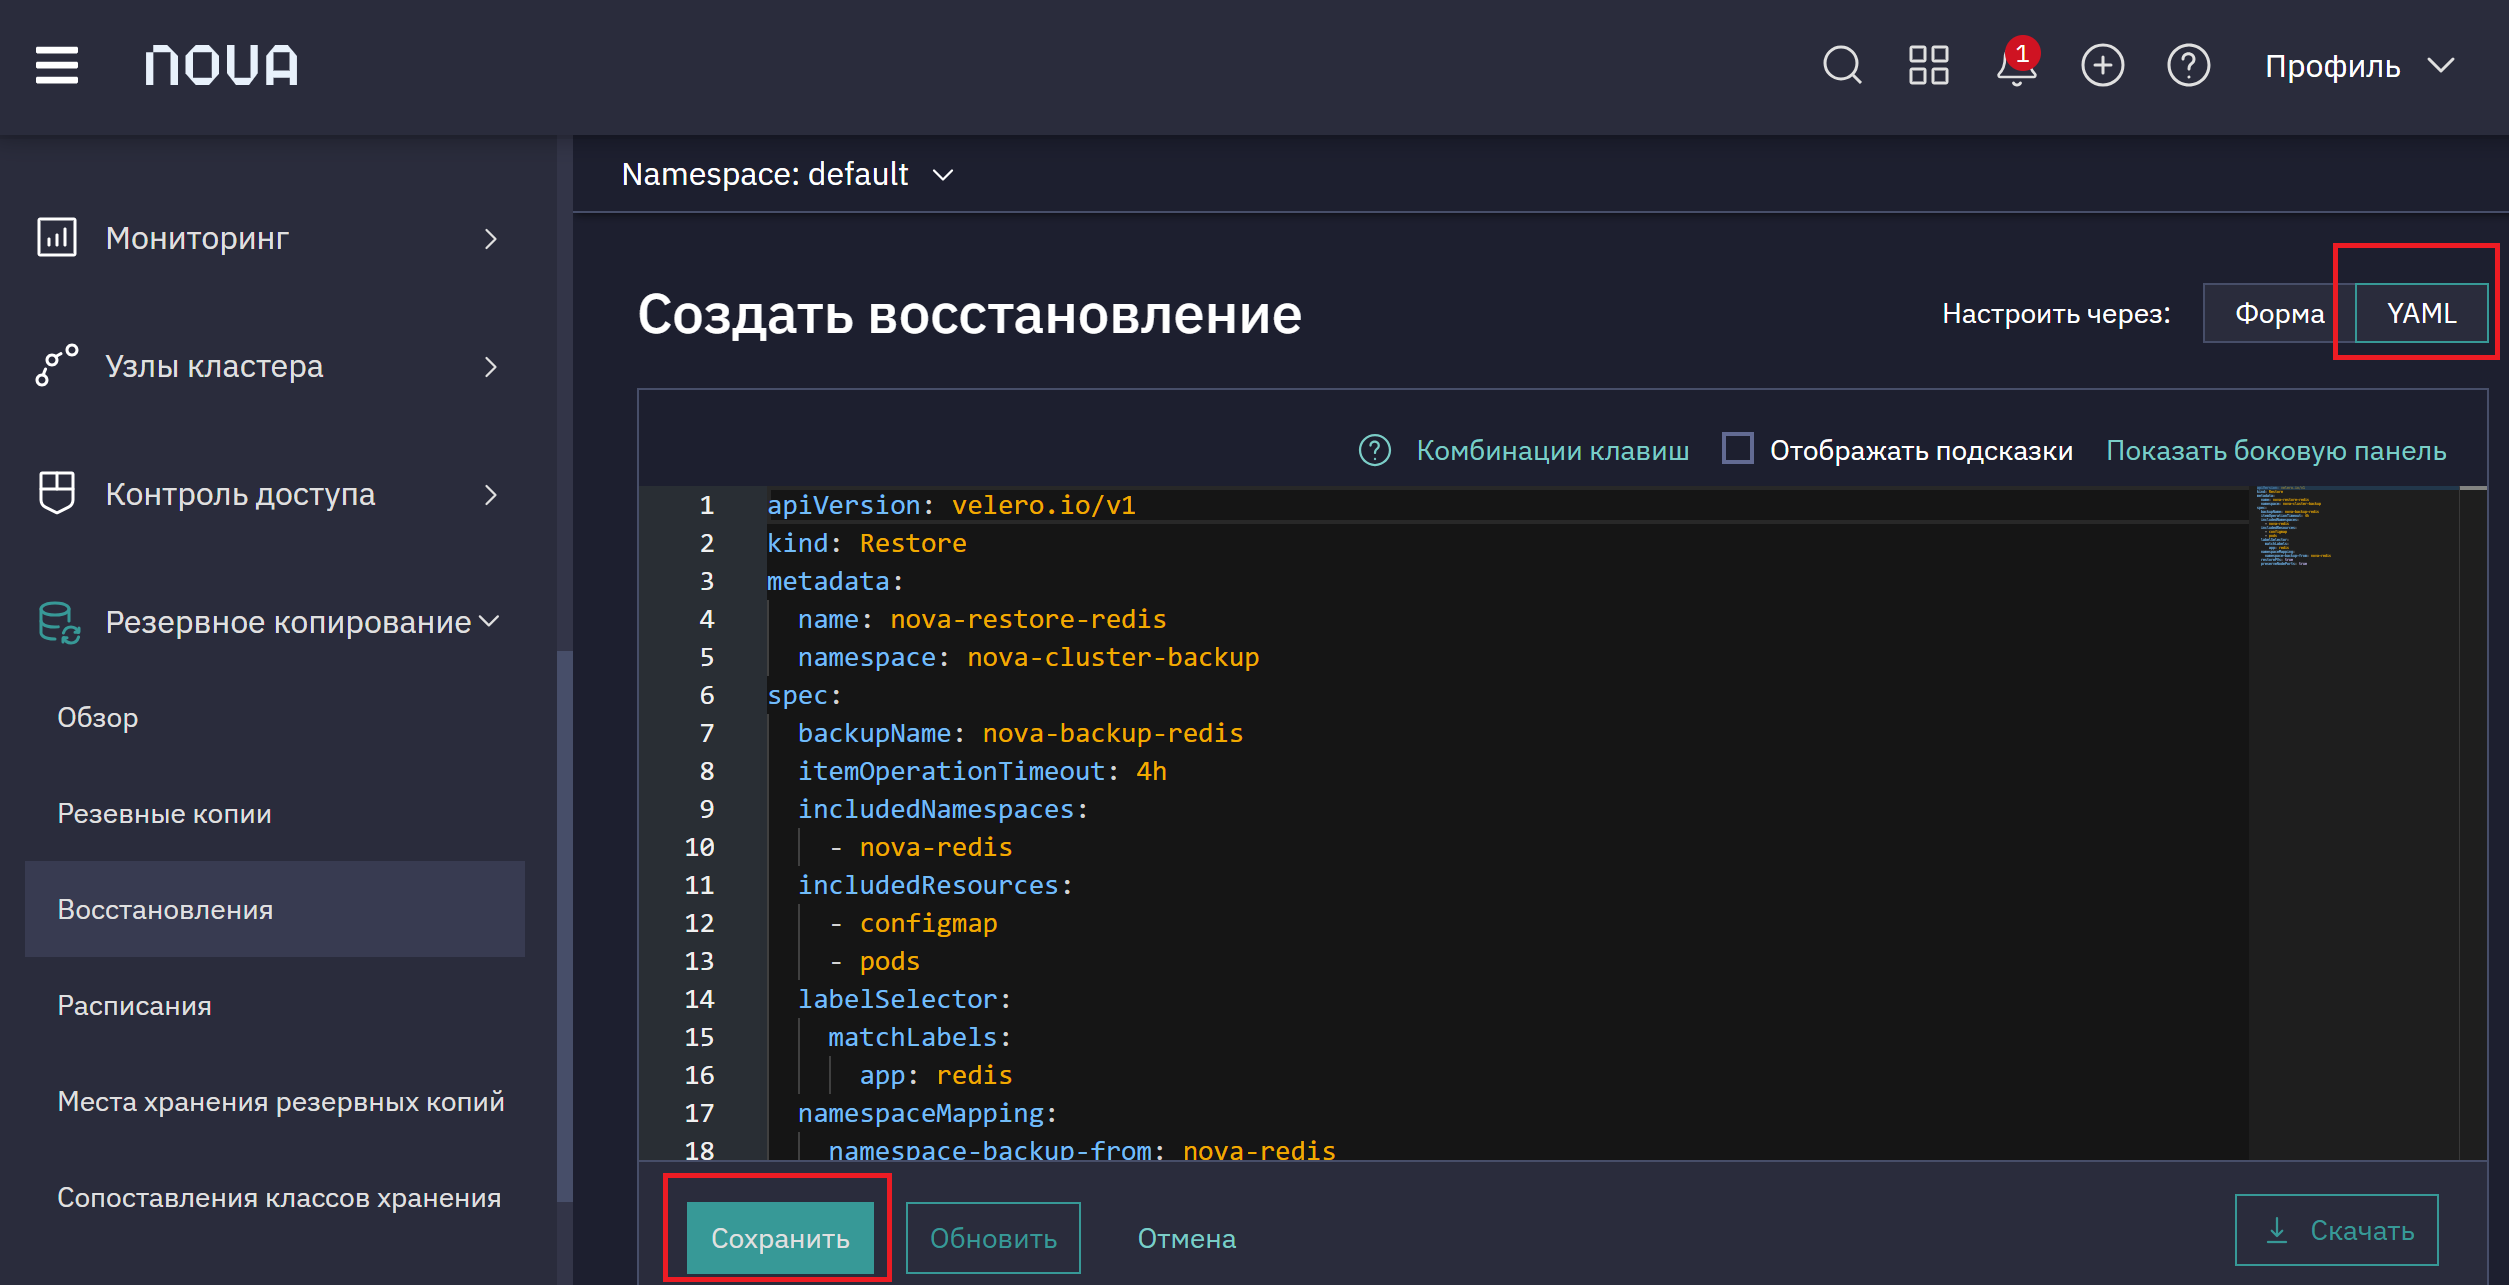Click the Скачать button

(x=2337, y=1230)
